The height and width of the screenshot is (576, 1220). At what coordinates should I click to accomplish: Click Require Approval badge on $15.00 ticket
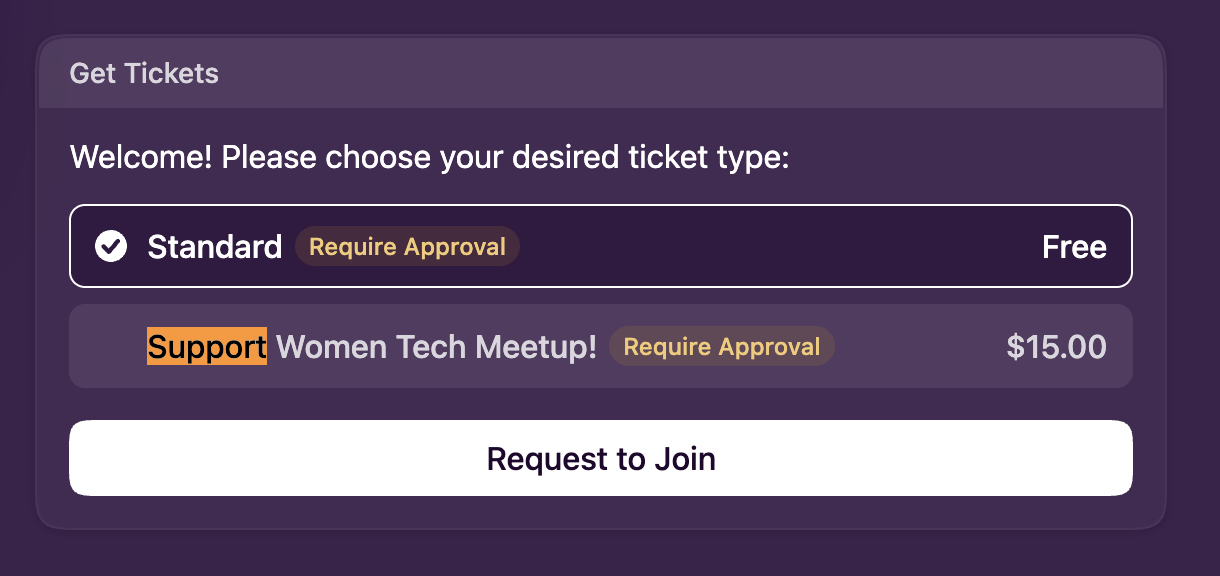(x=721, y=347)
